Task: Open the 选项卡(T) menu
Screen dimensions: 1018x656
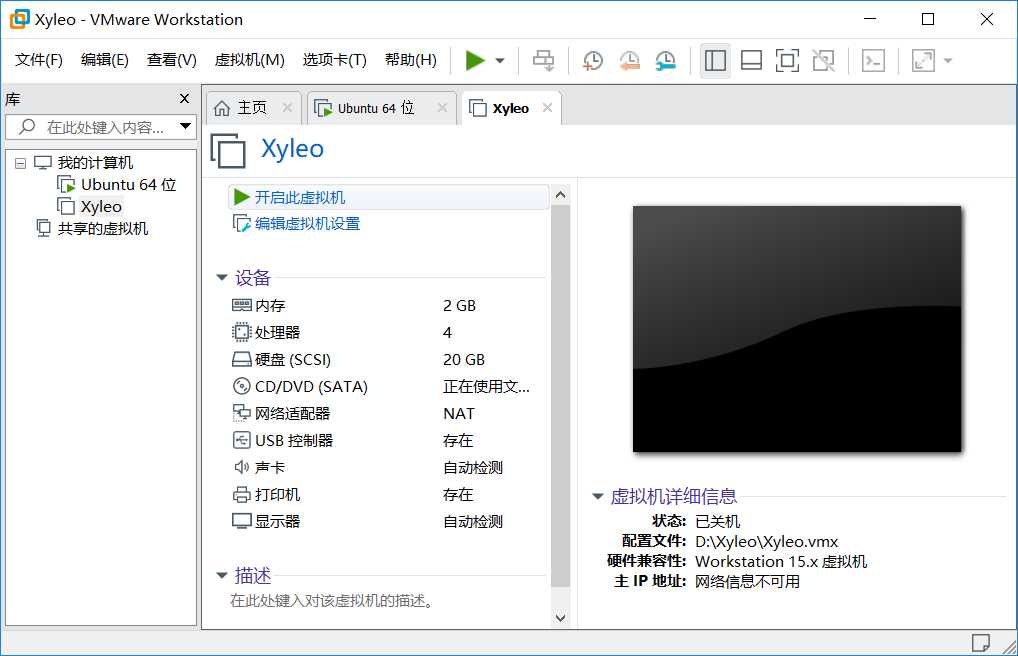Action: 334,60
